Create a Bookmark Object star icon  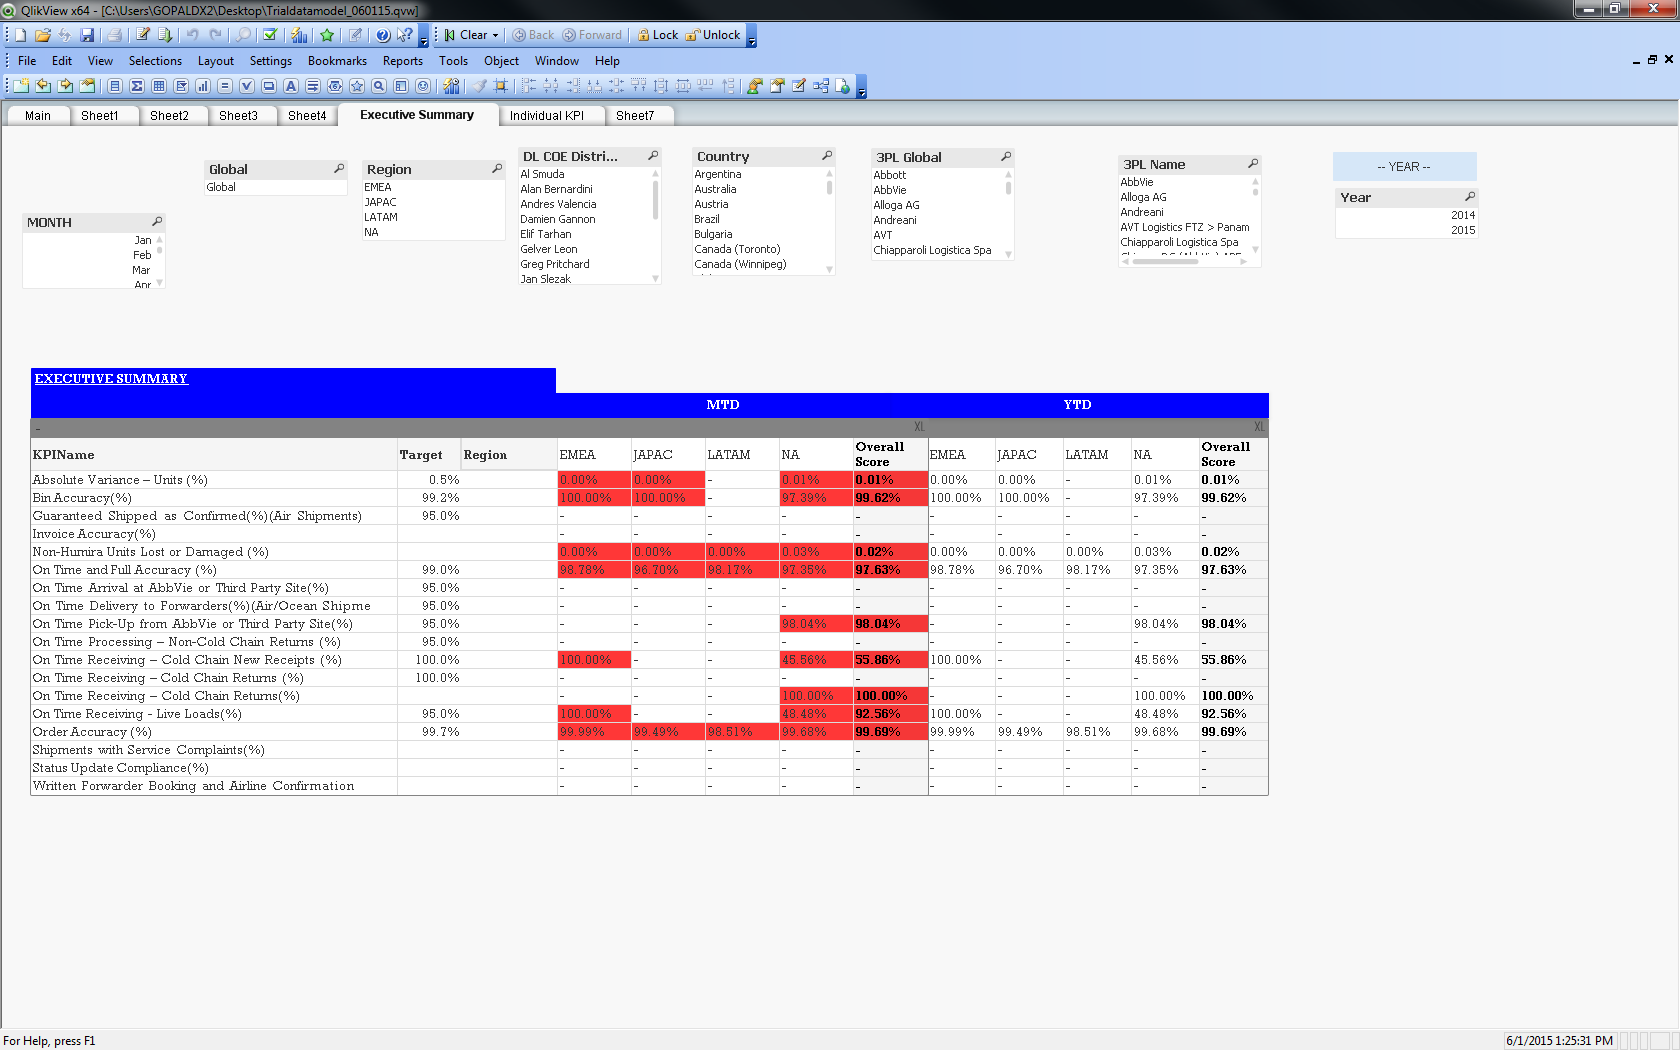click(x=357, y=86)
